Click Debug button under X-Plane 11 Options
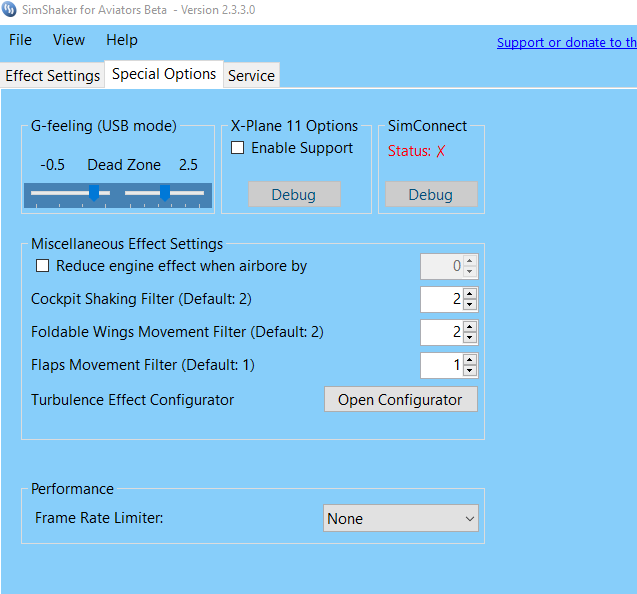The image size is (637, 594). tap(294, 195)
